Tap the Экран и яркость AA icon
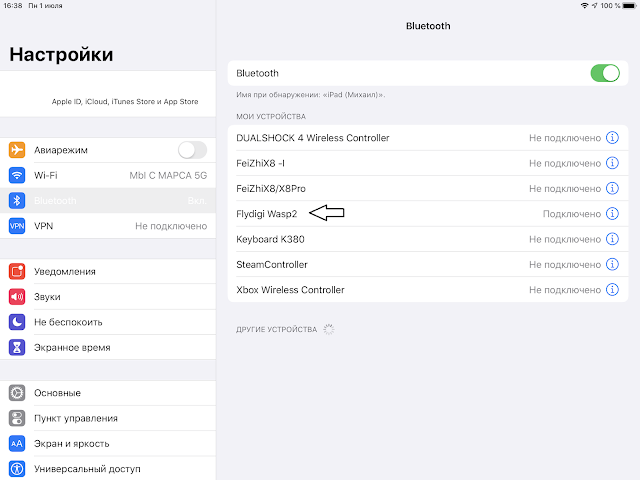 (x=17, y=444)
